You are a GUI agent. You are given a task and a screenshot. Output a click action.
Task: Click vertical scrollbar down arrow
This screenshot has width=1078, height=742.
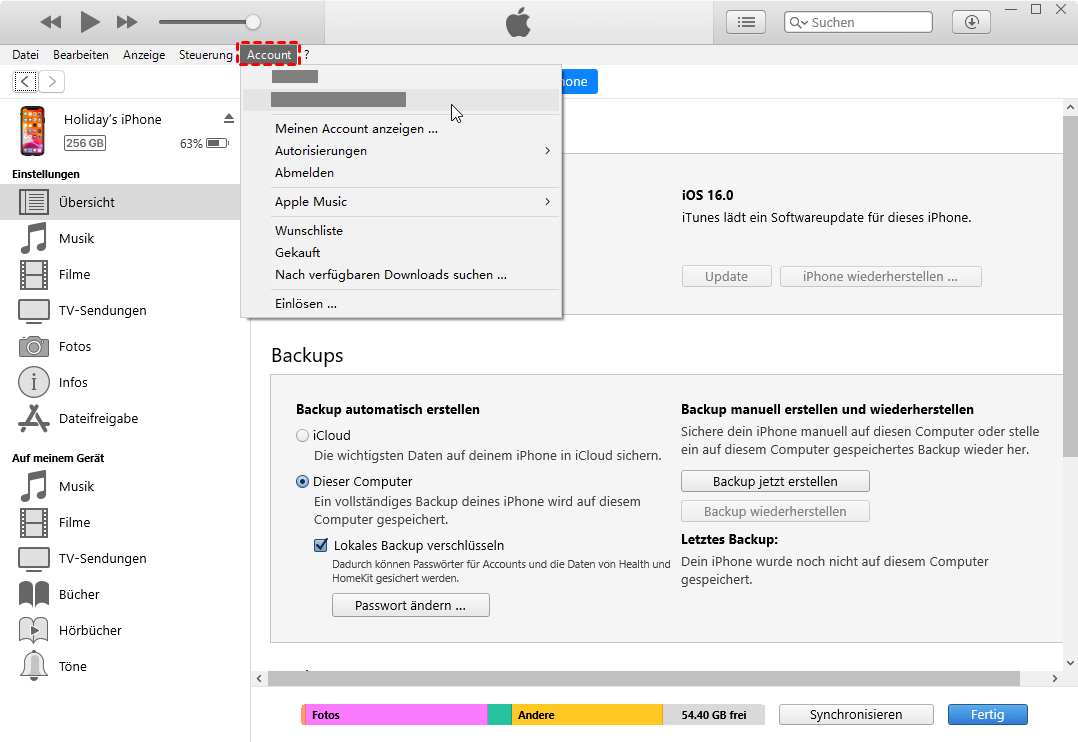1070,663
